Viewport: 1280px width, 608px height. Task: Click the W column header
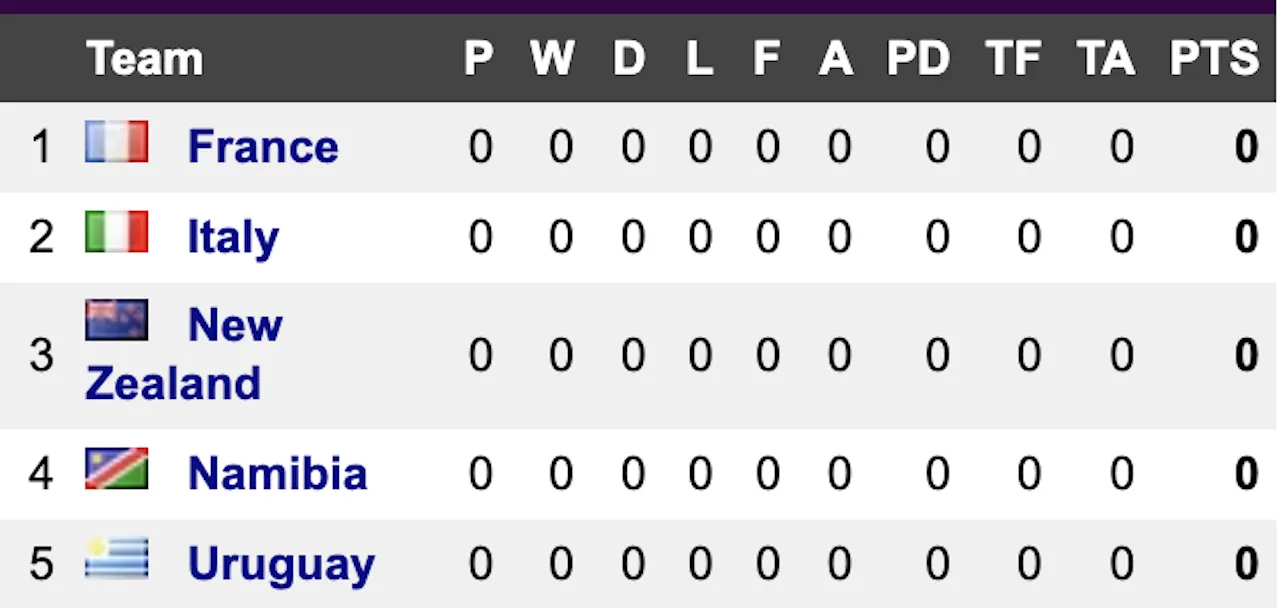[552, 59]
